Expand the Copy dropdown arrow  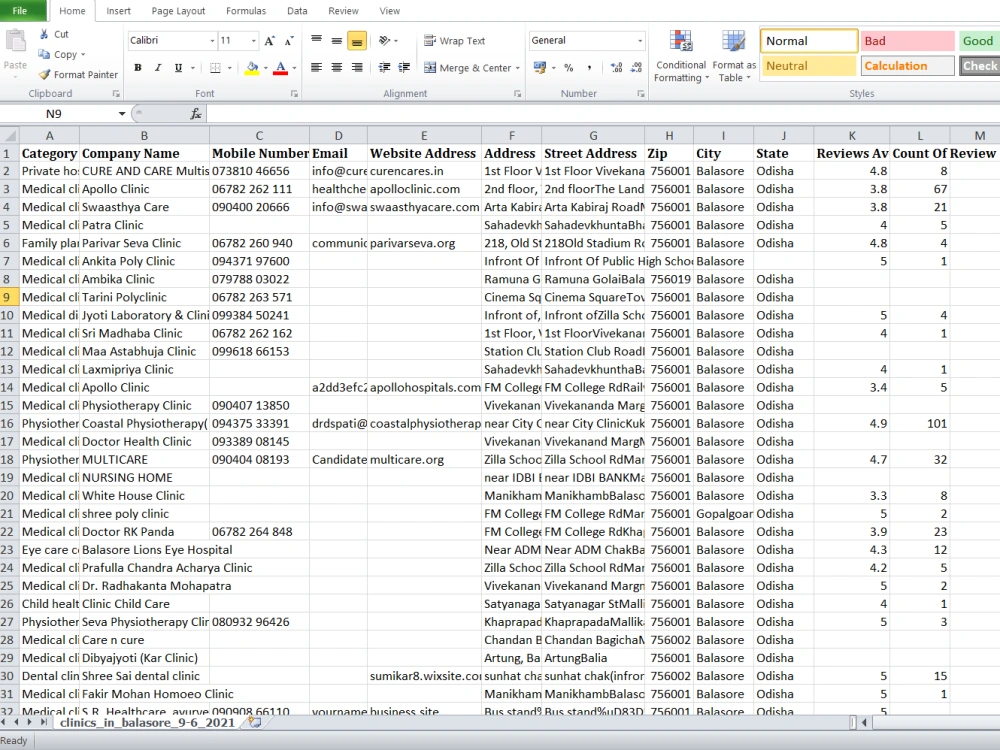83,54
